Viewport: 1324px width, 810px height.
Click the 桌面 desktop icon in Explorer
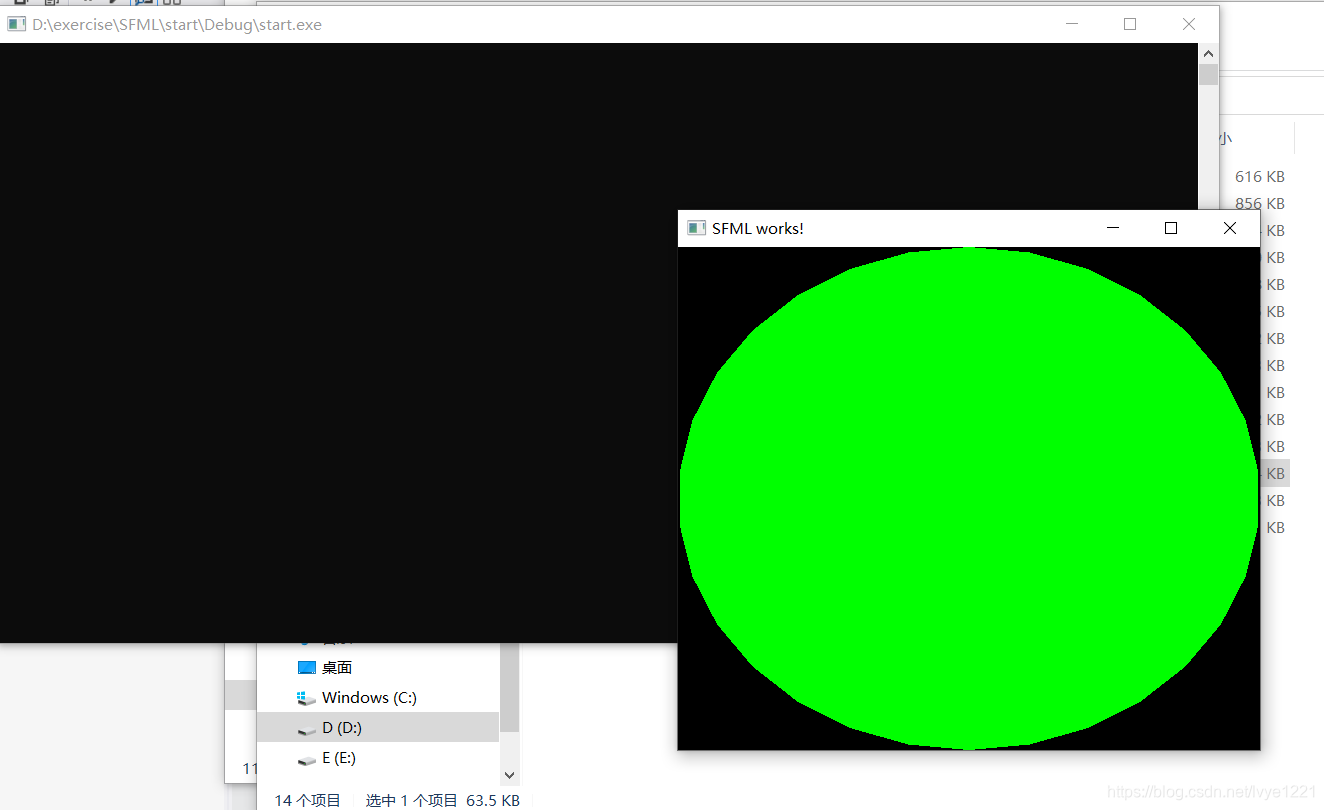click(307, 668)
